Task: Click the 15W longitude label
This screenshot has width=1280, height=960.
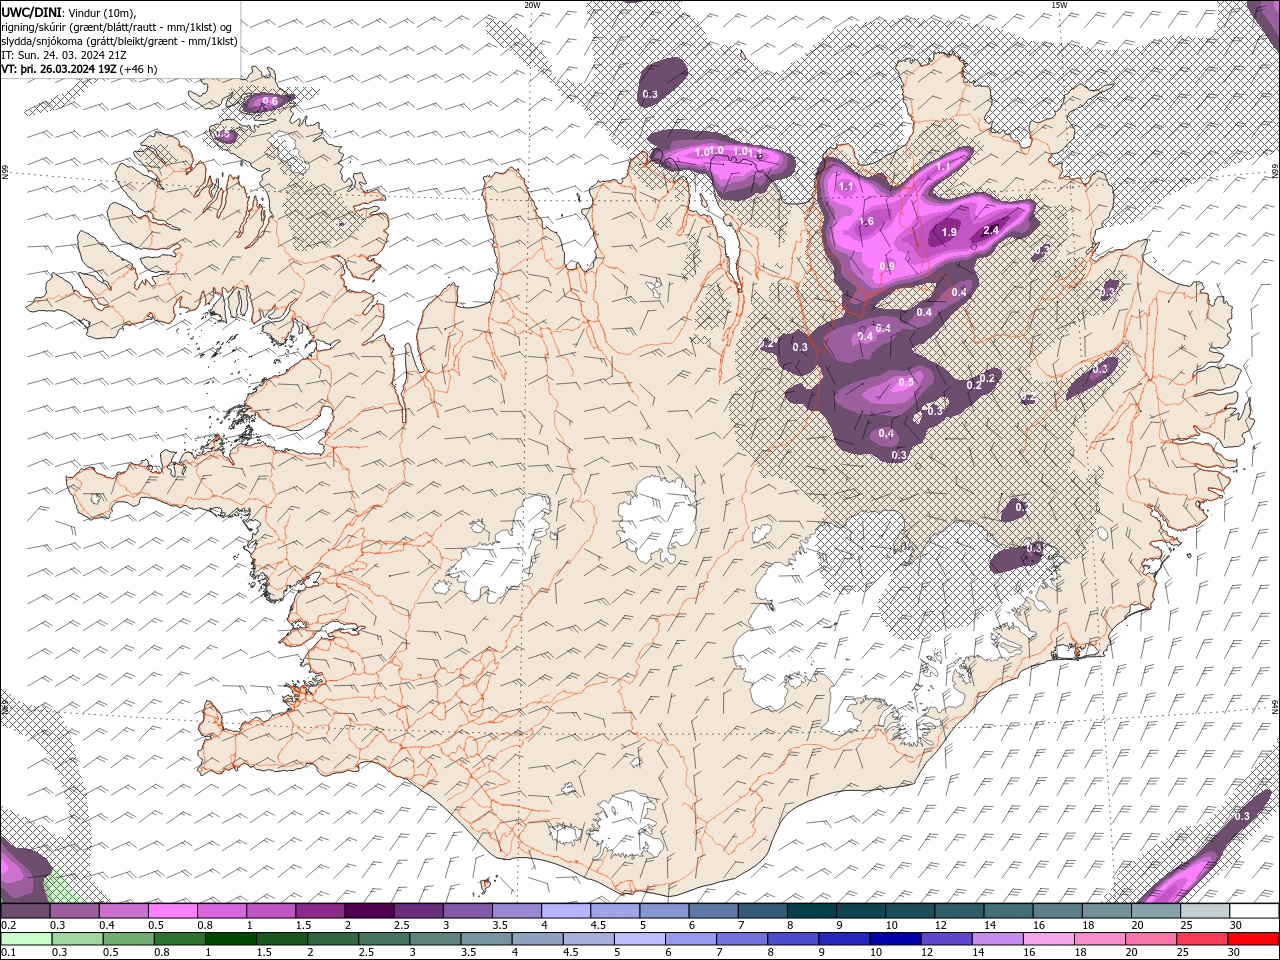Action: click(1059, 5)
